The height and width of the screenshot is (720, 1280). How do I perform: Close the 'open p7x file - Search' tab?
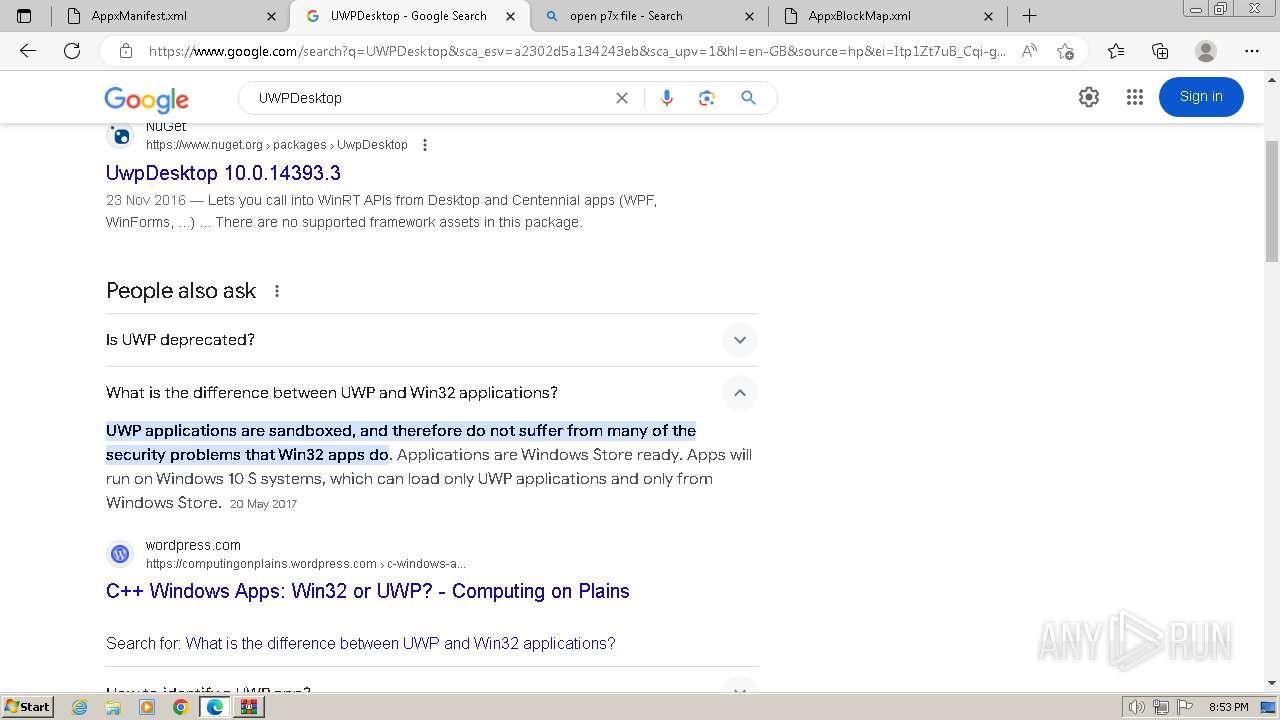[749, 16]
